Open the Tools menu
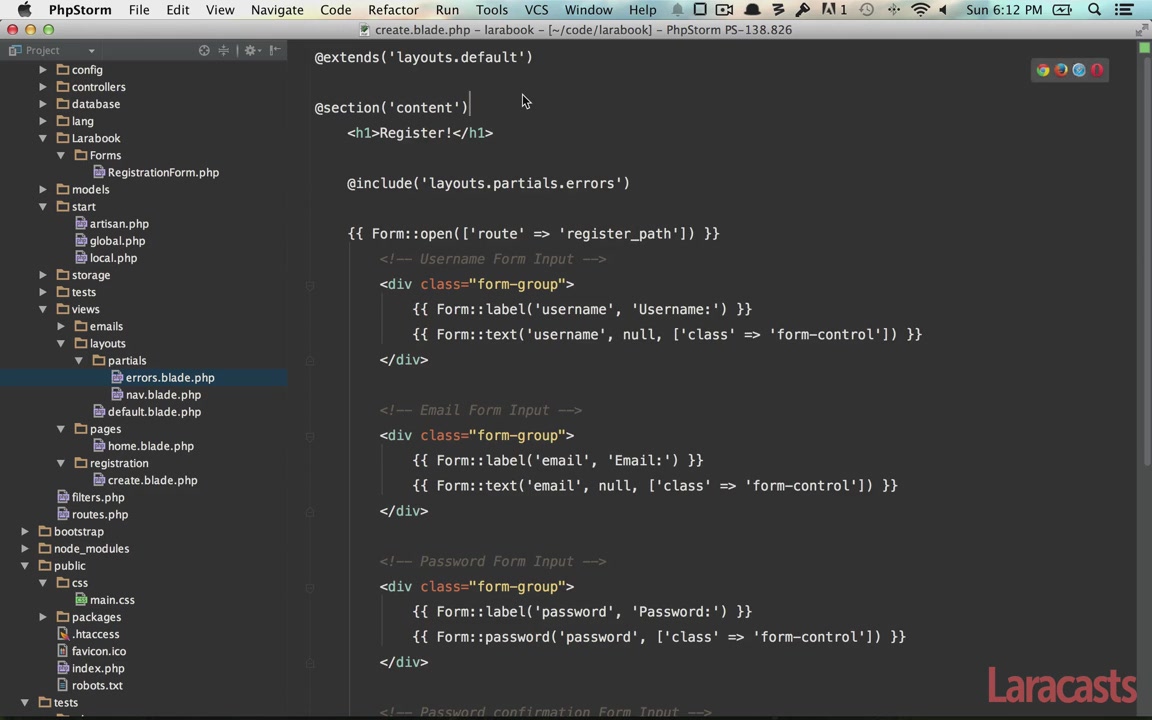Image resolution: width=1152 pixels, height=720 pixels. click(x=492, y=10)
